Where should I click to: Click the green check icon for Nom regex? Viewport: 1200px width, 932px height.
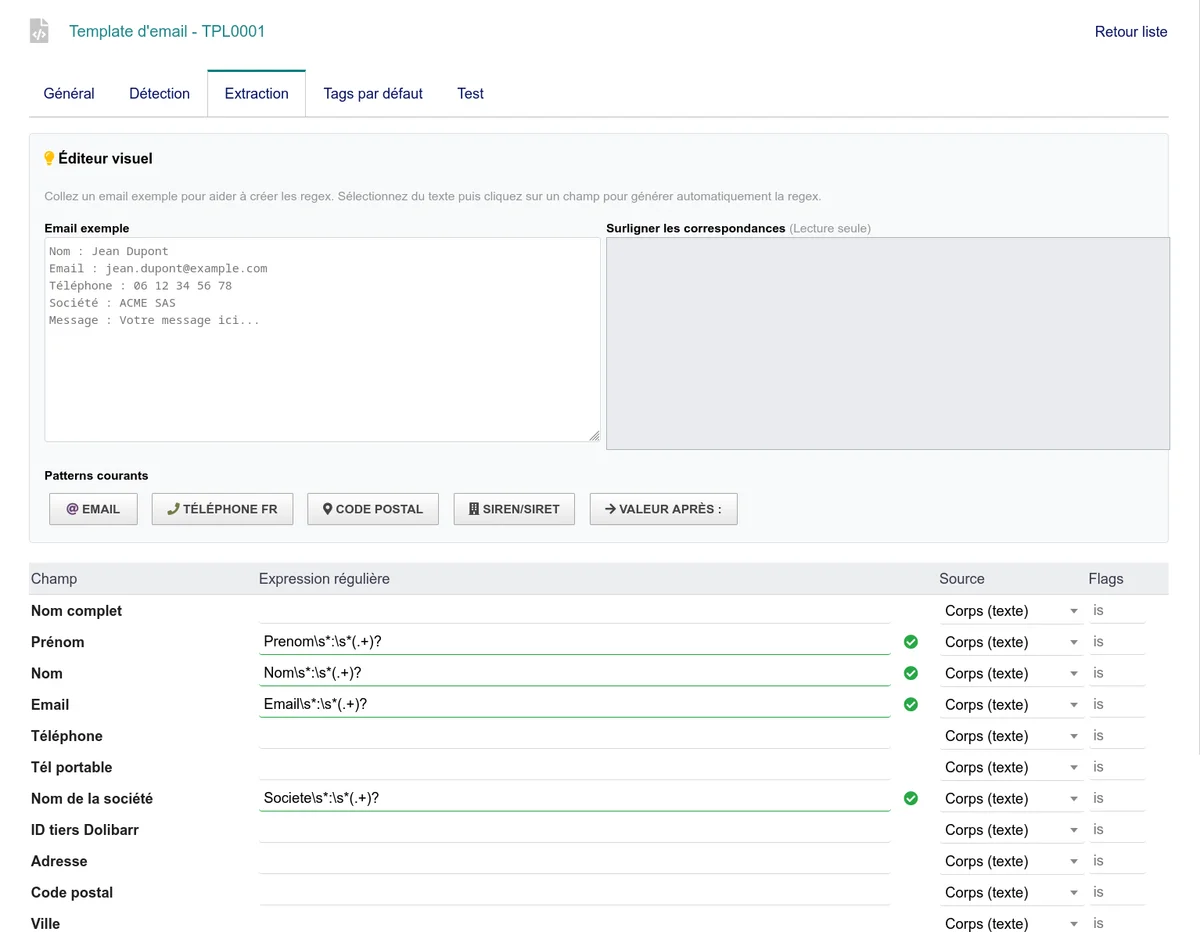(x=910, y=673)
